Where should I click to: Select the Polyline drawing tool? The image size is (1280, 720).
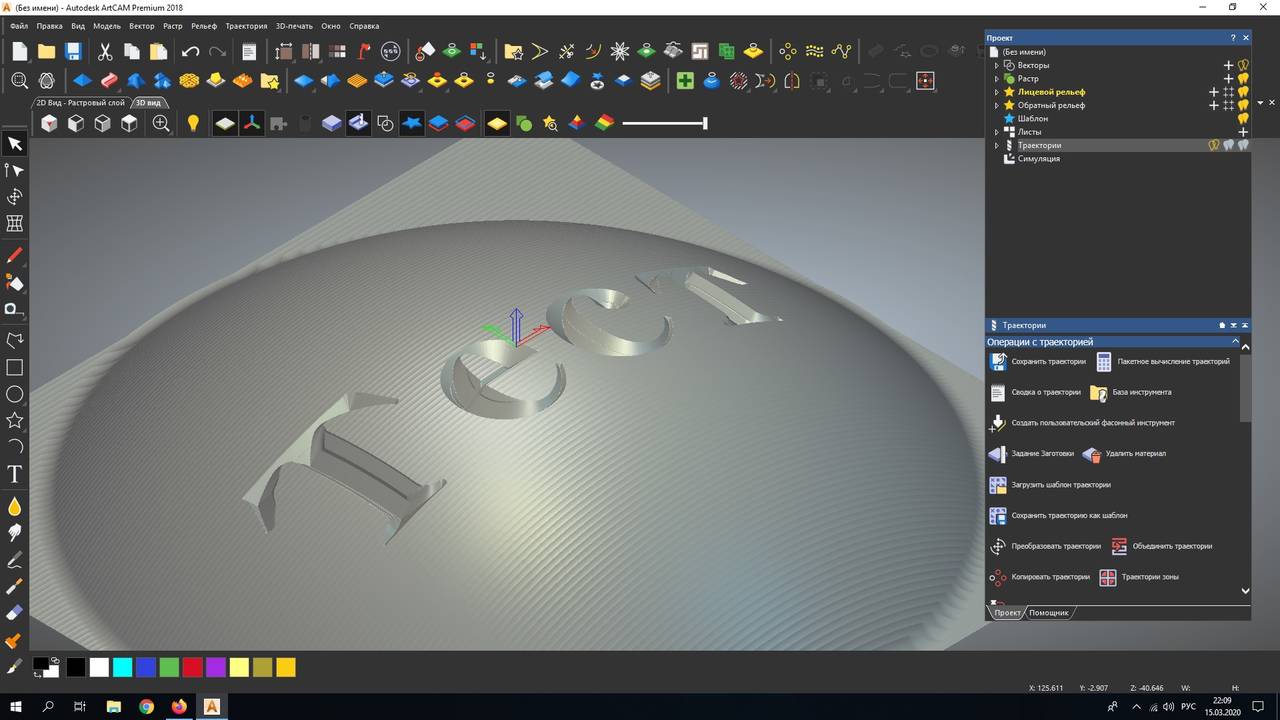point(15,341)
